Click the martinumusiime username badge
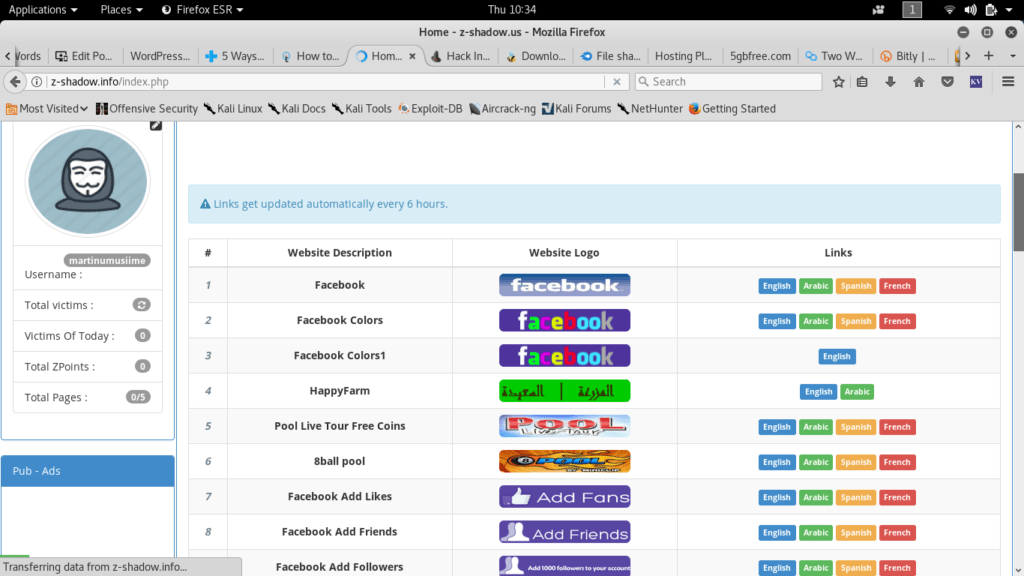Screen dimensions: 1024x576 click(x=107, y=261)
